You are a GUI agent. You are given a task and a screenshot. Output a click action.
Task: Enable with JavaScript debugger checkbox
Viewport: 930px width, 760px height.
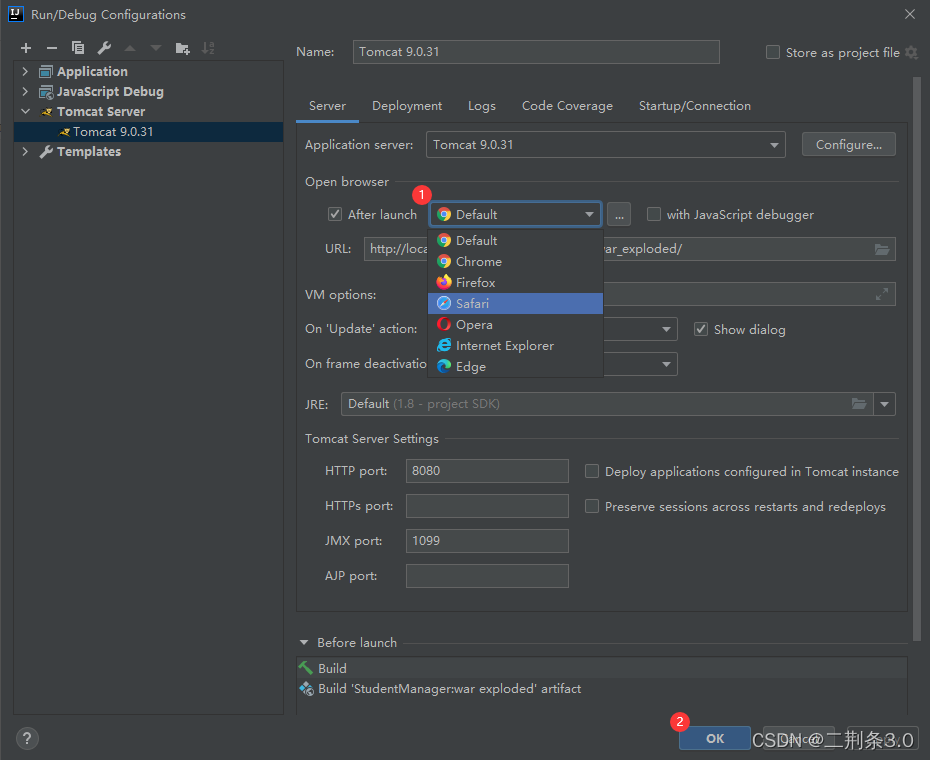coord(654,214)
